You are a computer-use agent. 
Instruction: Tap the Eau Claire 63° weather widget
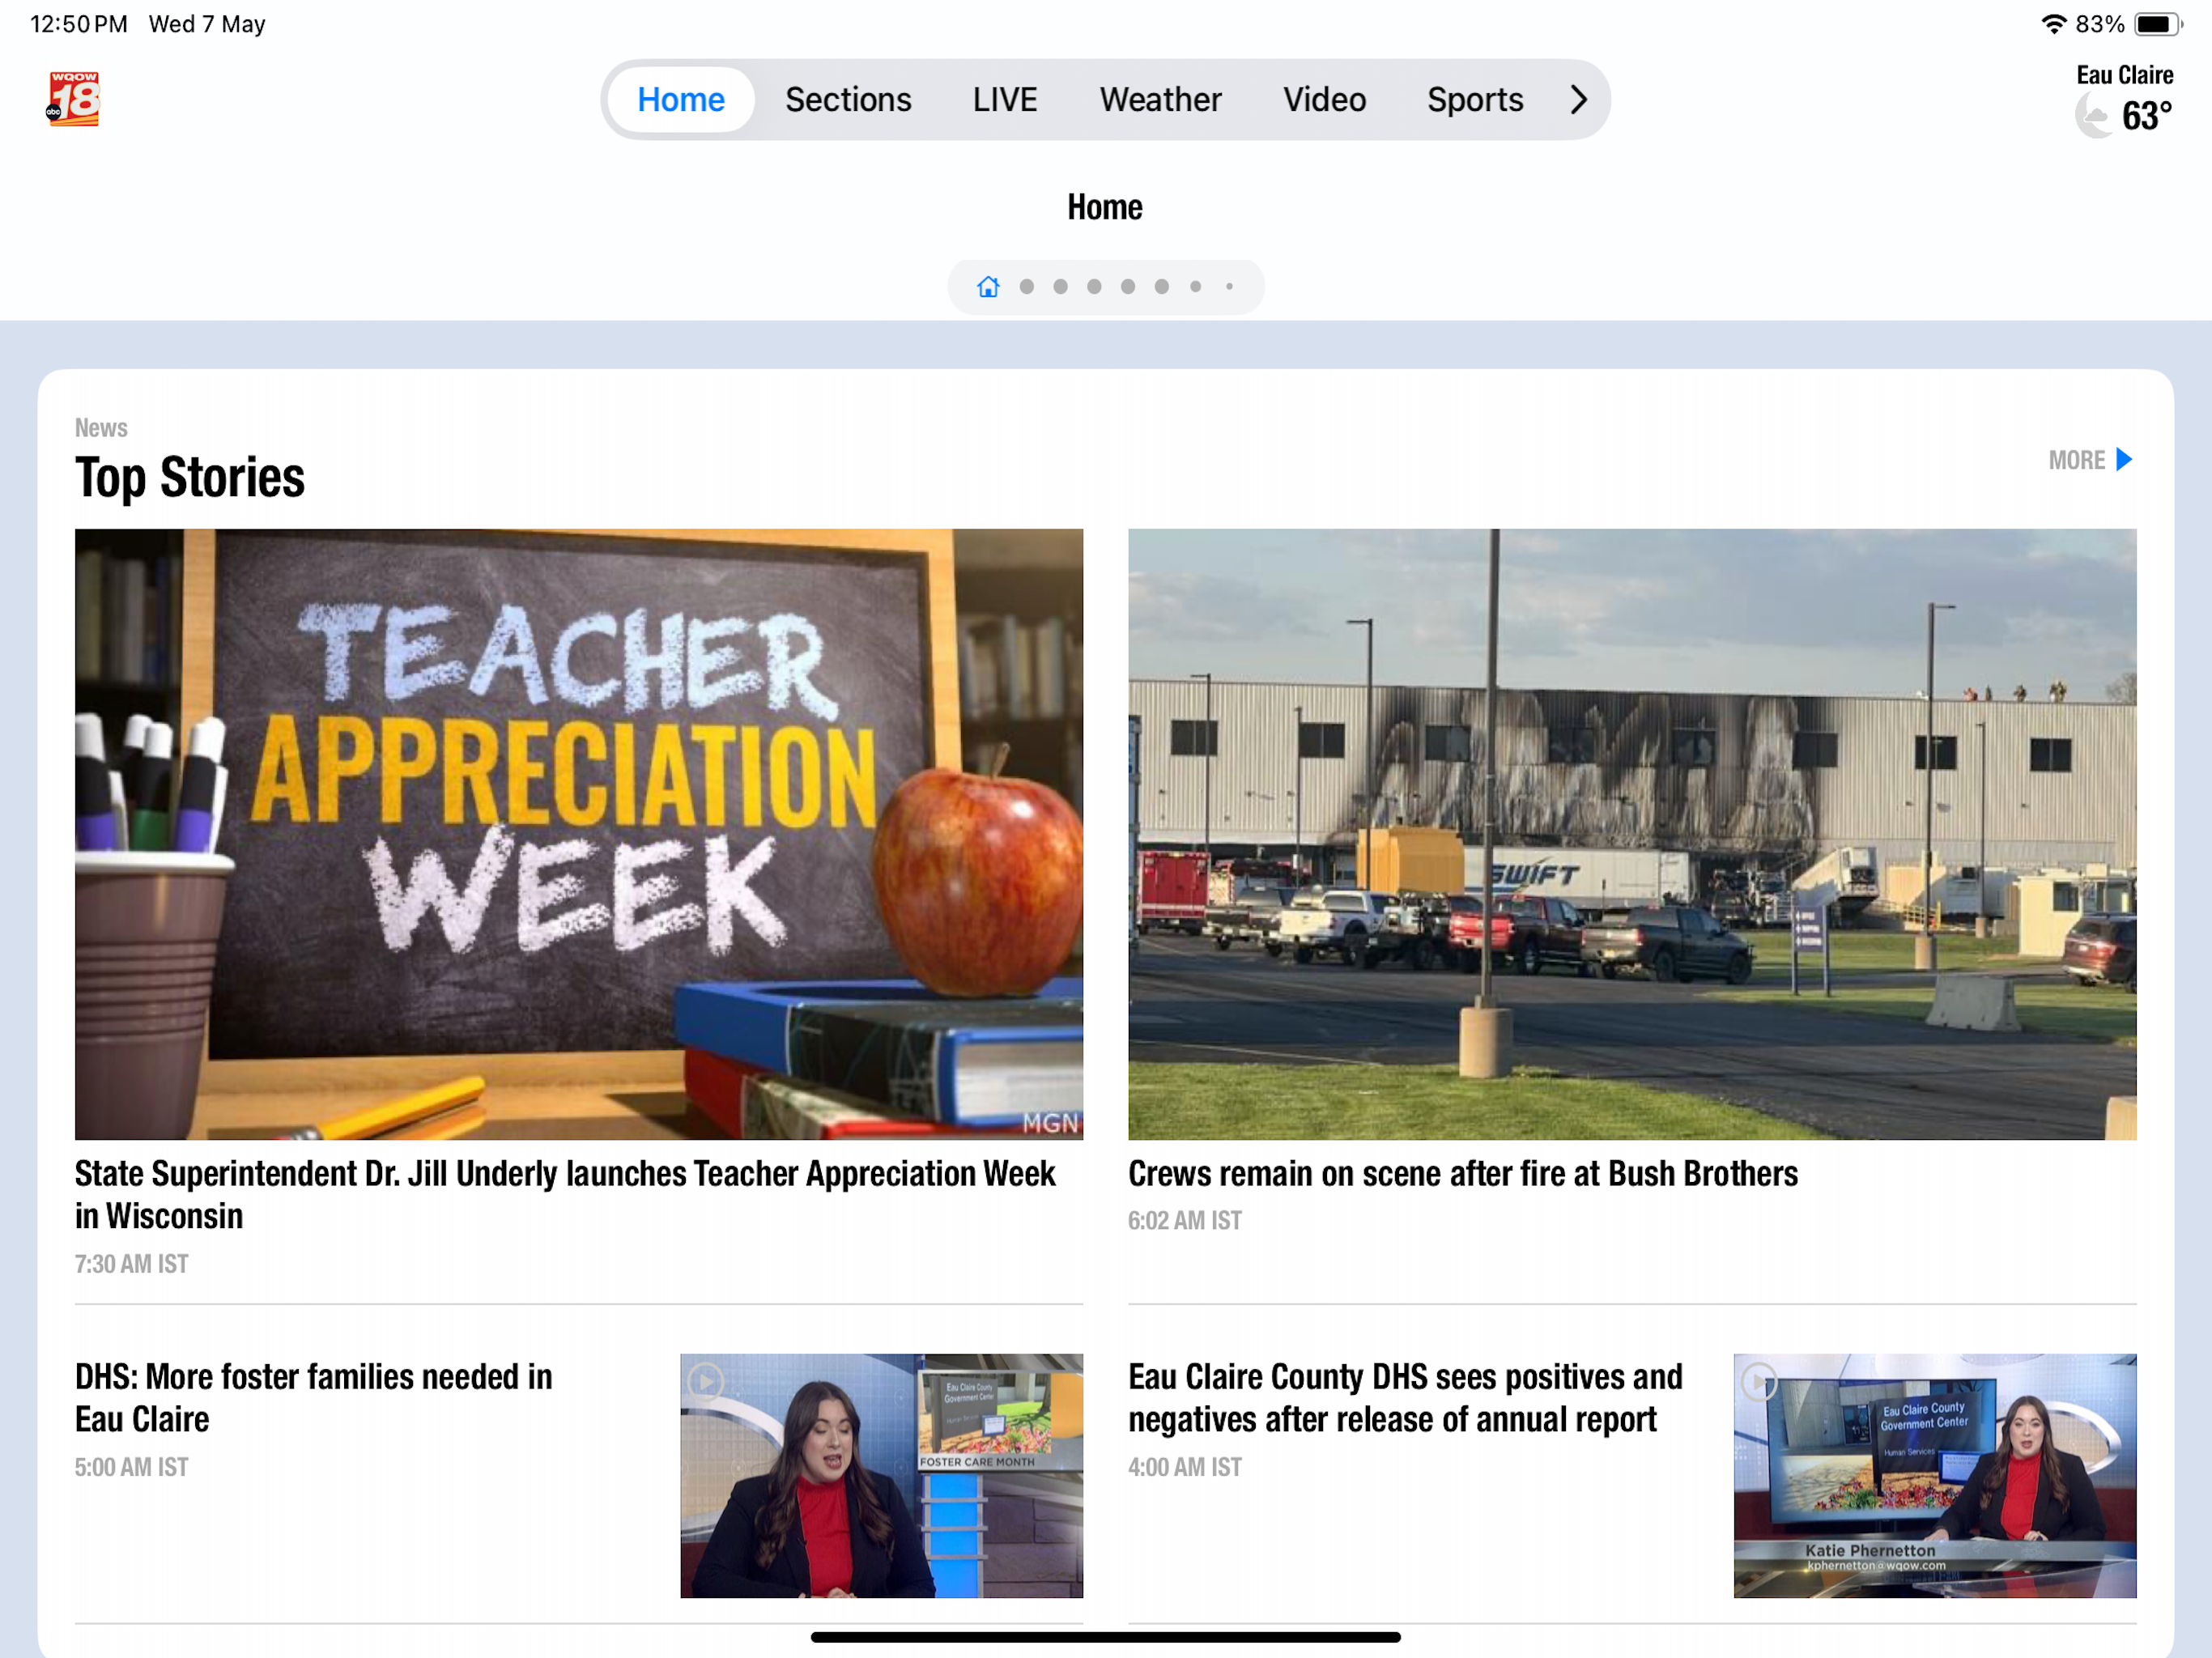coord(2124,100)
